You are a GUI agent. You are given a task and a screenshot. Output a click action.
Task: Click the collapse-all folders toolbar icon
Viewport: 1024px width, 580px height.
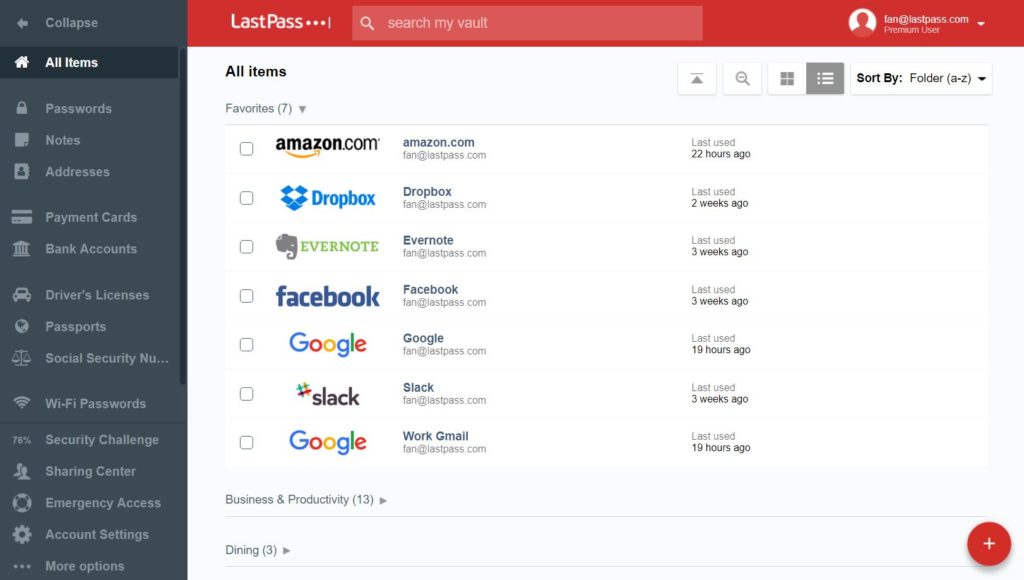pyautogui.click(x=697, y=78)
